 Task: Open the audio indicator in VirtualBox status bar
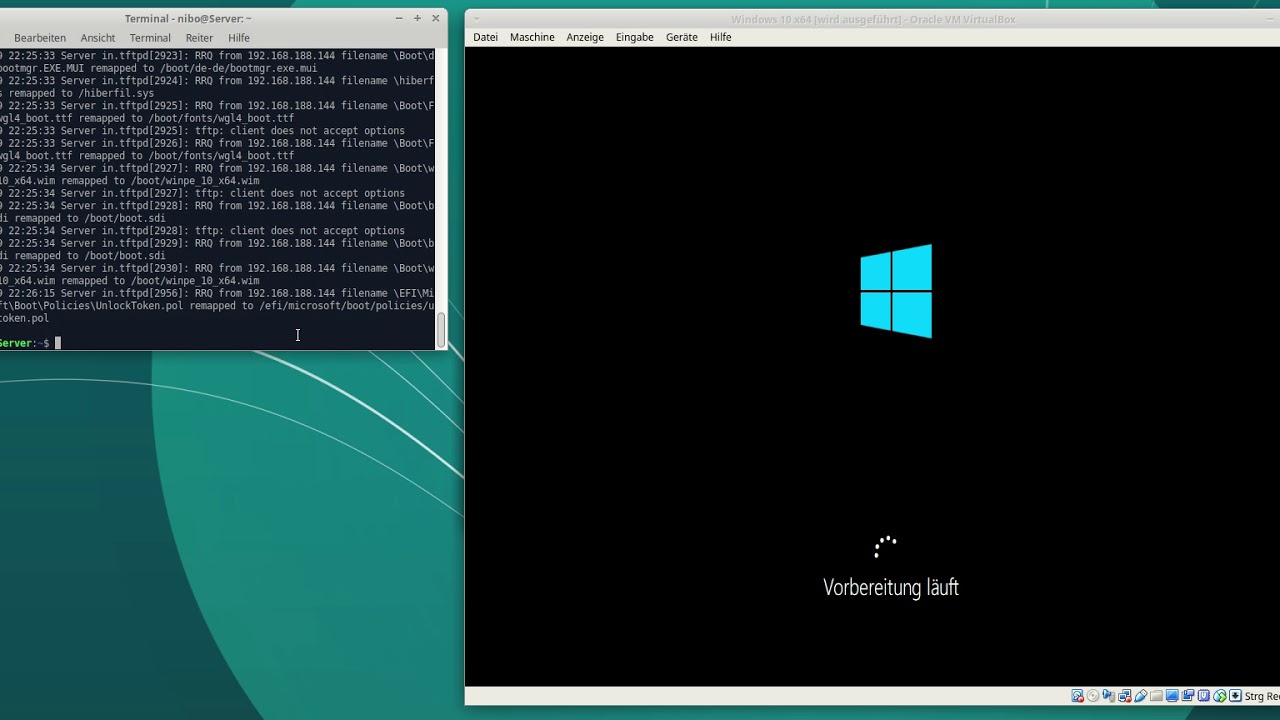(x=1108, y=696)
